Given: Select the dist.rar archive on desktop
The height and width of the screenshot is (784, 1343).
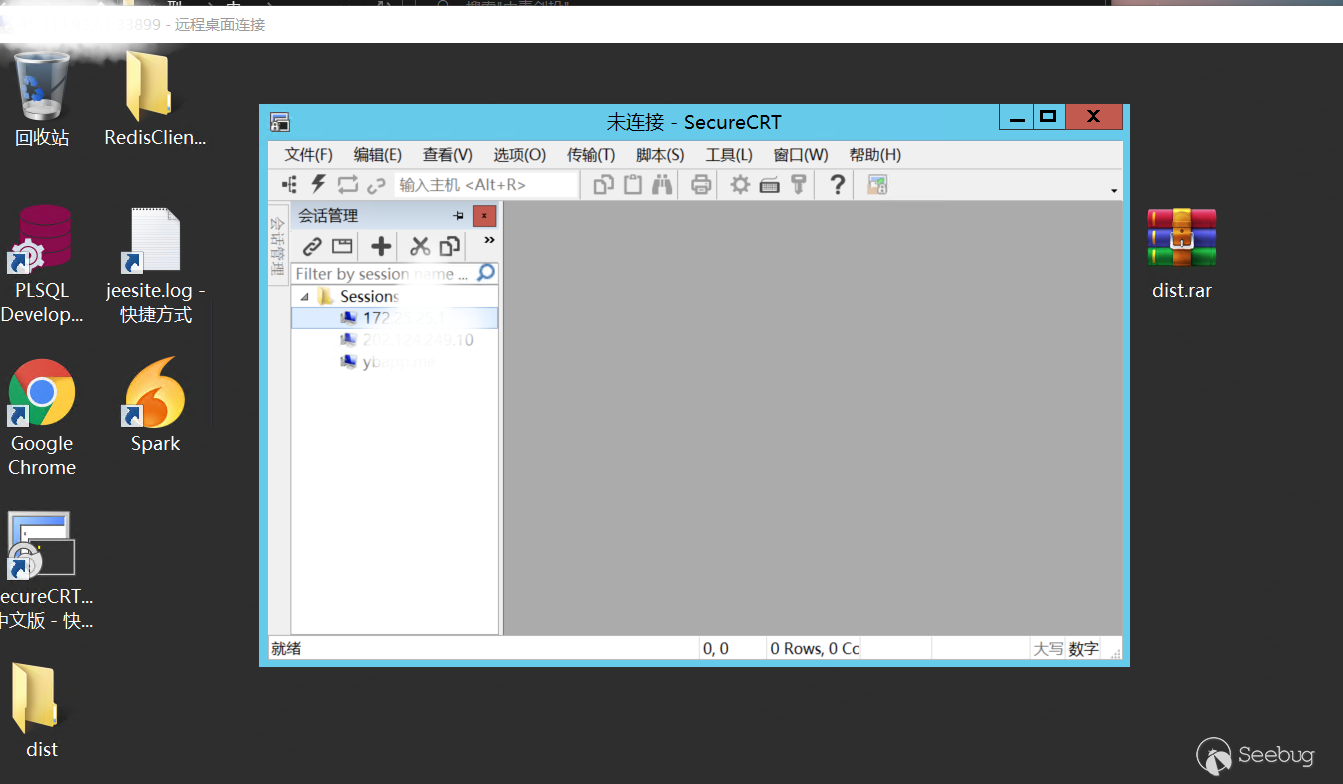Looking at the screenshot, I should point(1182,254).
